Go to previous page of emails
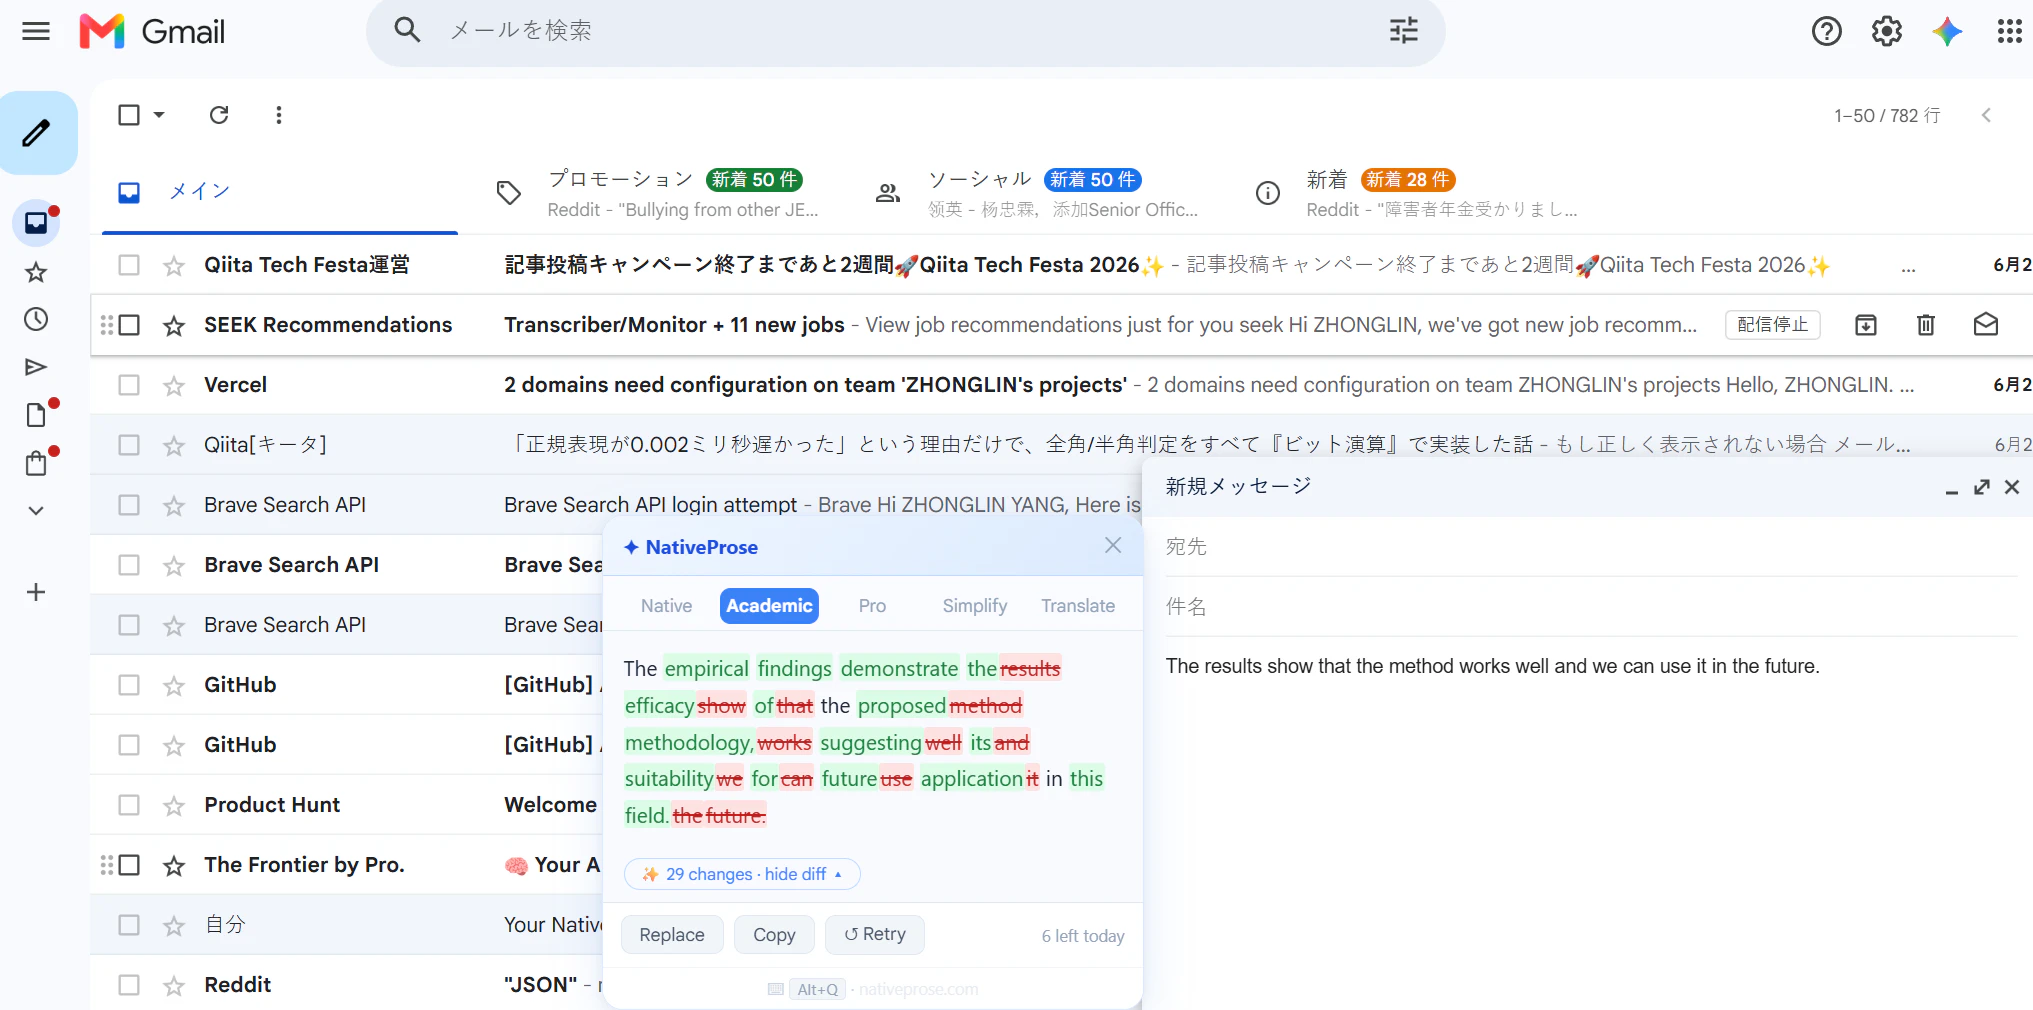2033x1010 pixels. pos(1986,115)
